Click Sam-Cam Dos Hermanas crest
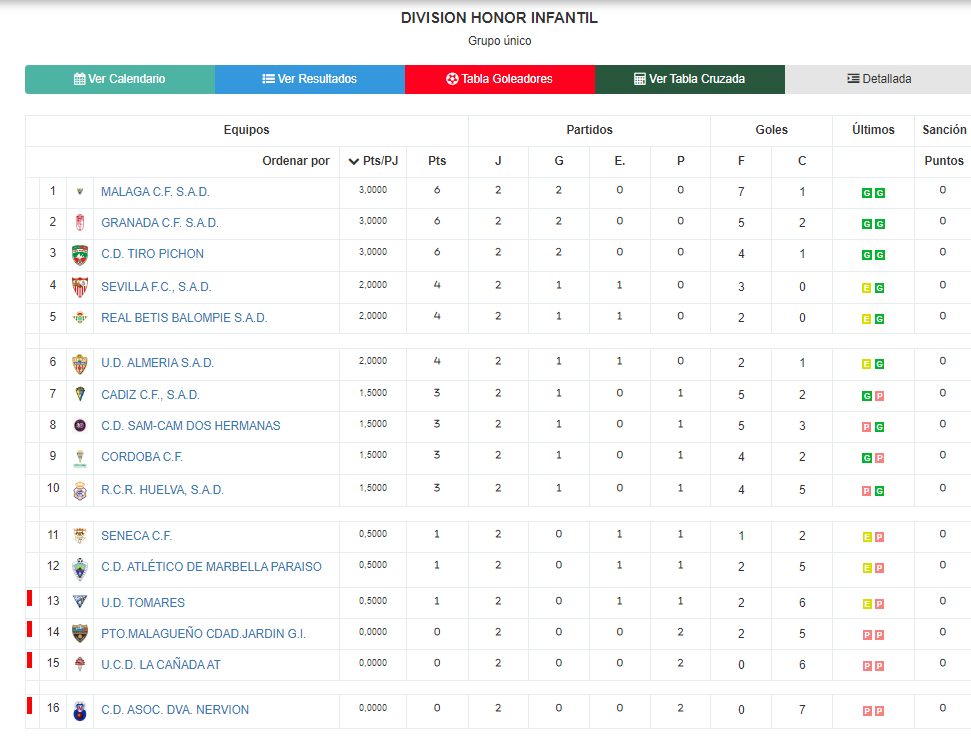 point(80,425)
